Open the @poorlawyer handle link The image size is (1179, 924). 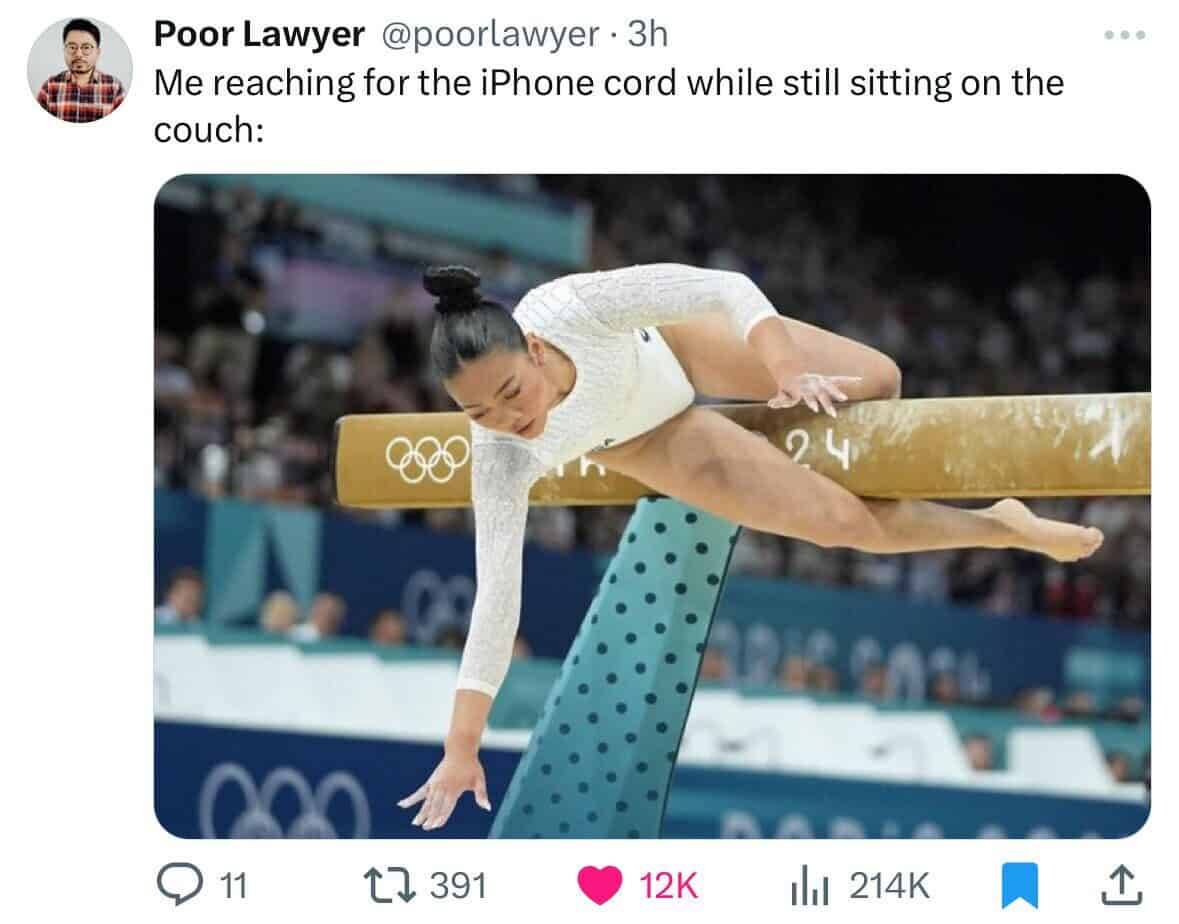coord(491,35)
